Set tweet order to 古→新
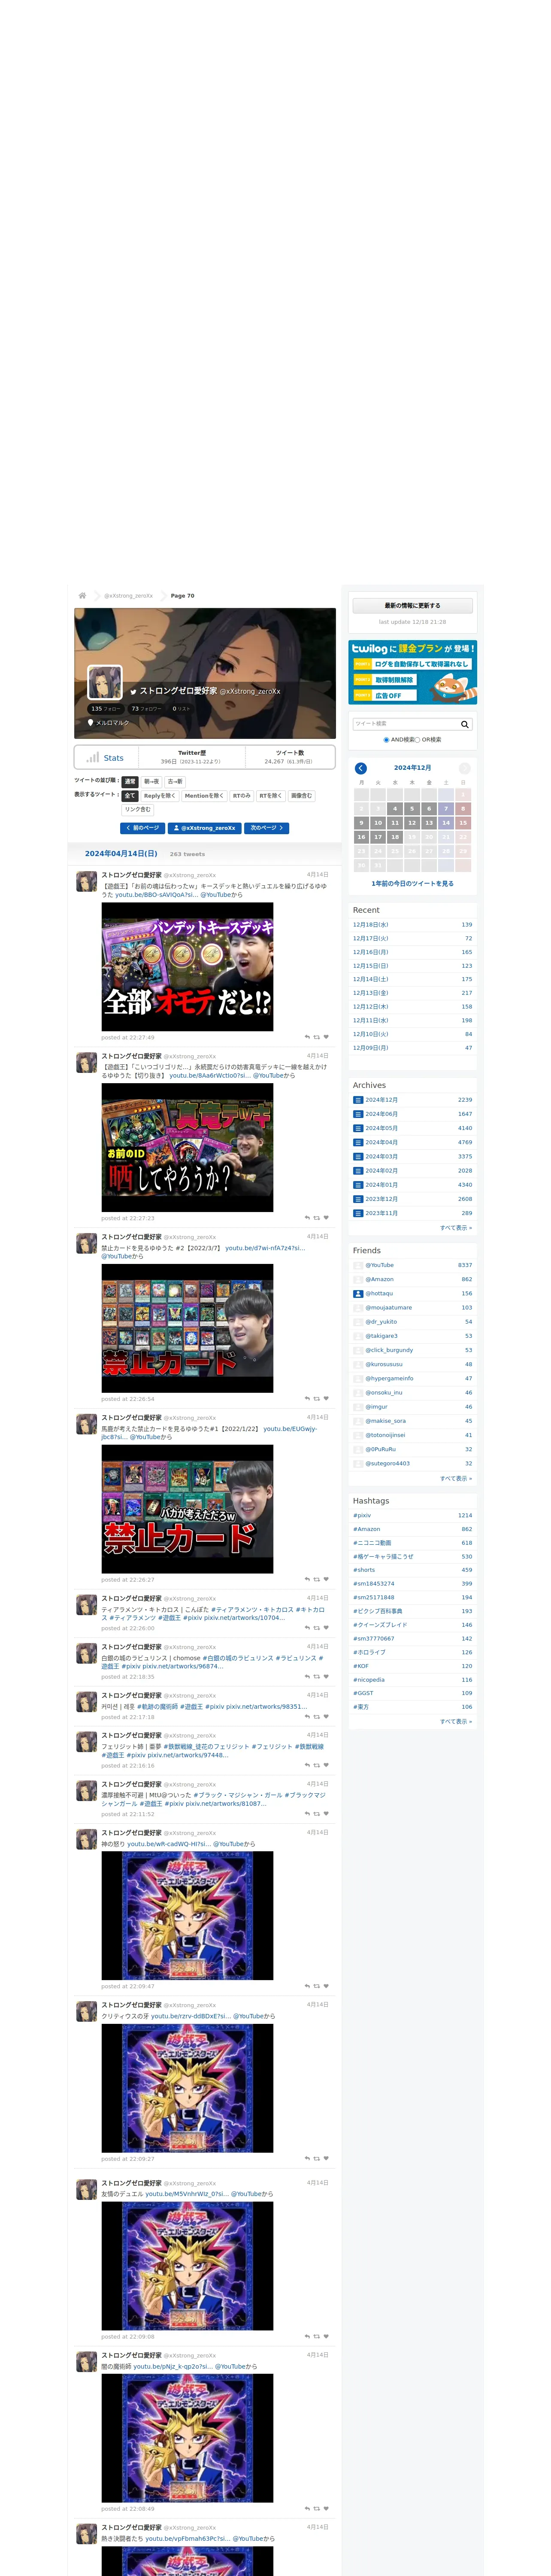Screen dimensions: 551x2576 pyautogui.click(x=175, y=782)
